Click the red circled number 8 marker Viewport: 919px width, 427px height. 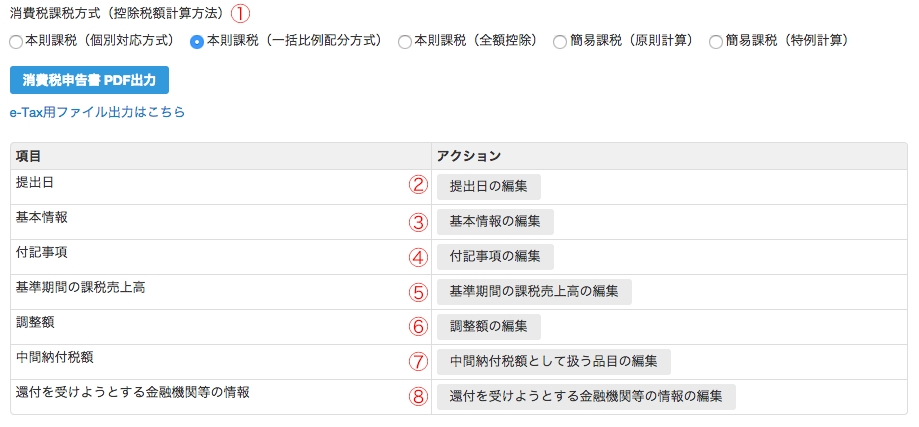[x=418, y=397]
